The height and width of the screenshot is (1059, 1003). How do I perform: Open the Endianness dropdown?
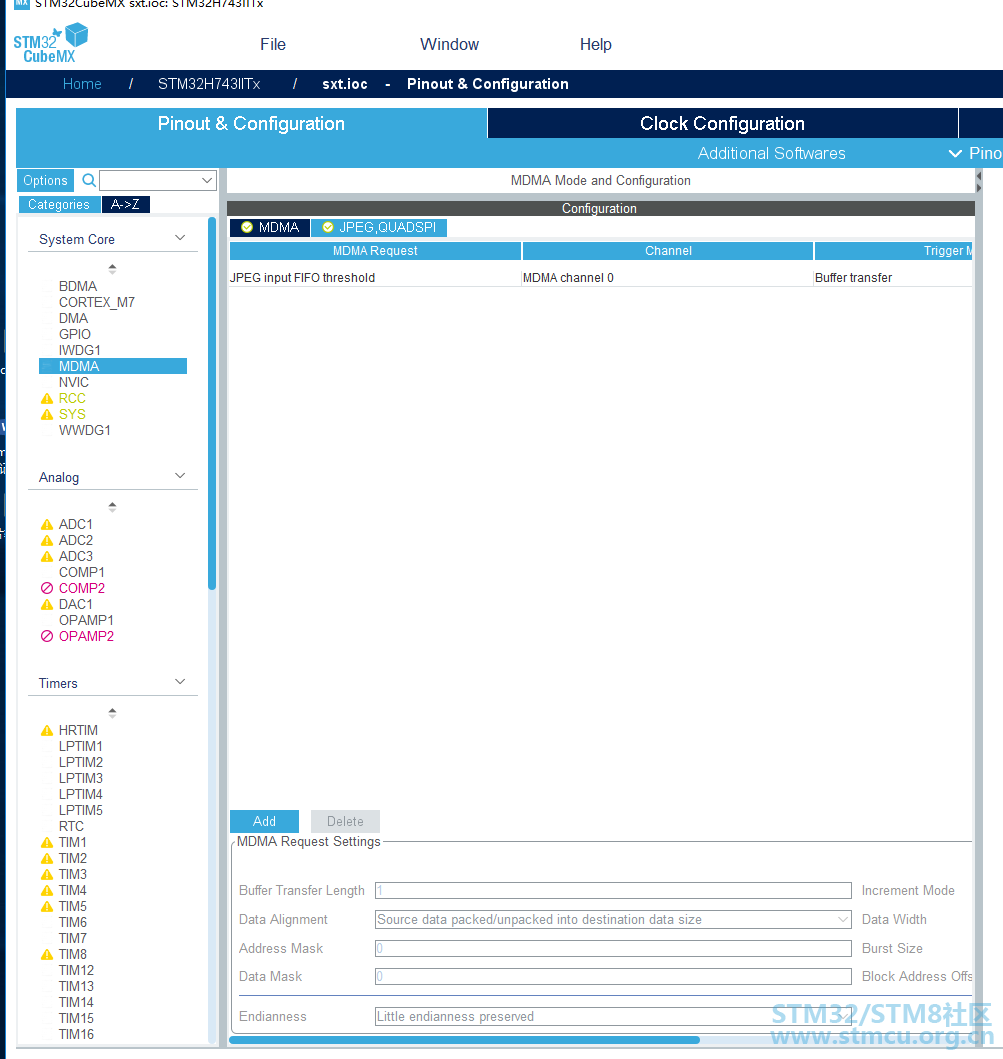pos(843,1016)
